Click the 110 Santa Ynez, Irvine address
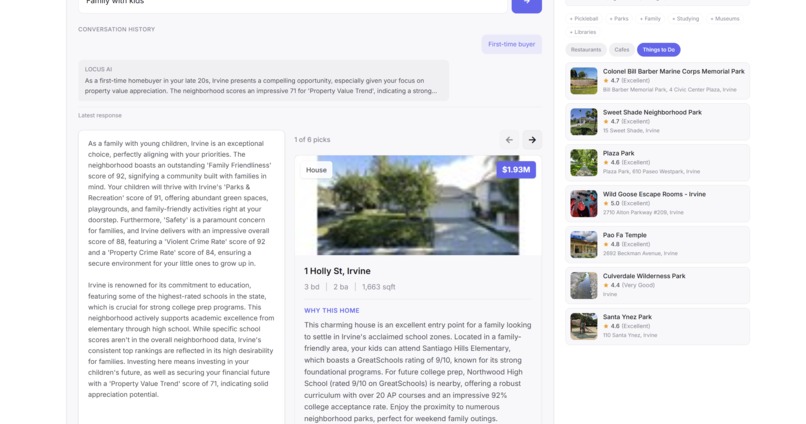The width and height of the screenshot is (806, 424). [630, 335]
